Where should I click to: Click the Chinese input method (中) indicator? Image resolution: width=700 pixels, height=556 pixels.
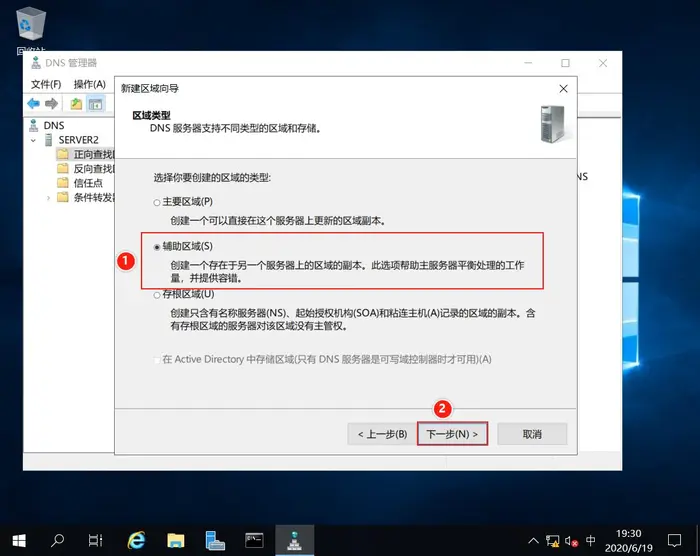591,541
